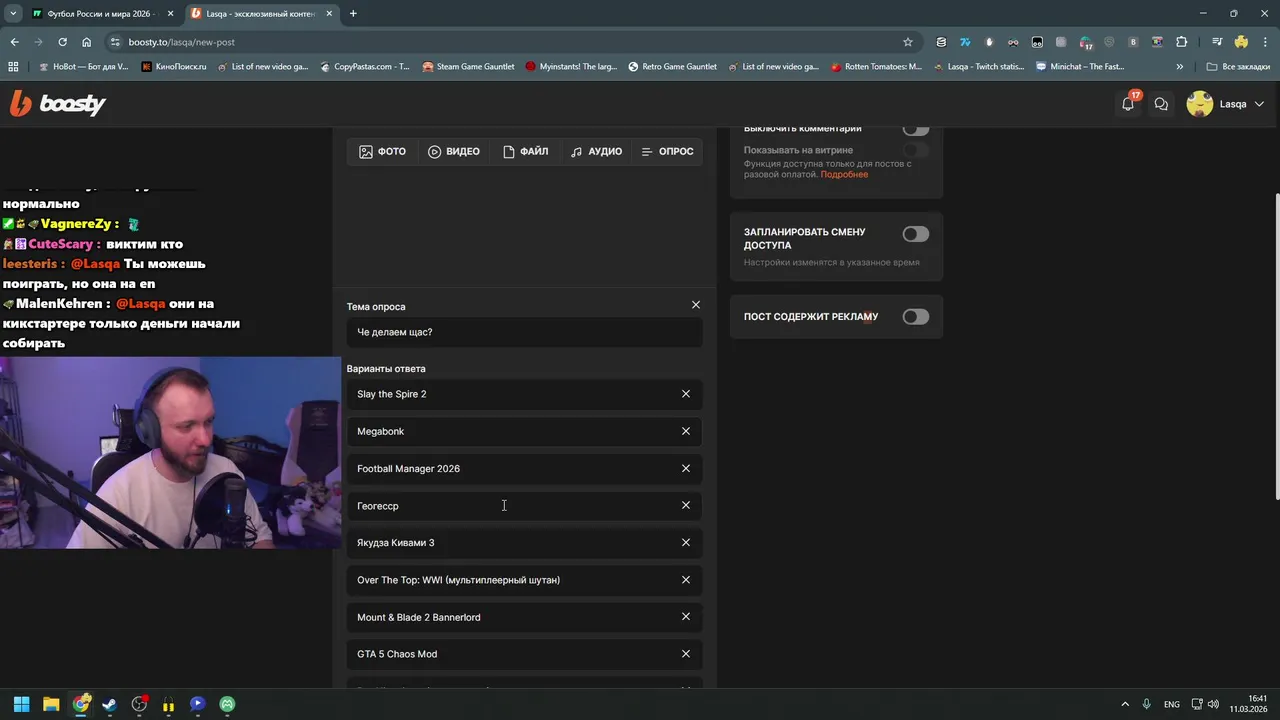Select the Lasqa эксклюзивный контент tab
Viewport: 1280px width, 720px height.
pos(260,14)
